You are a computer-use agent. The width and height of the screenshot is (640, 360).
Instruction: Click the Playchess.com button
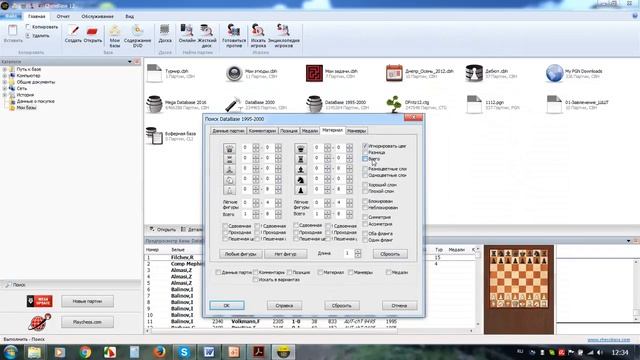tap(87, 322)
